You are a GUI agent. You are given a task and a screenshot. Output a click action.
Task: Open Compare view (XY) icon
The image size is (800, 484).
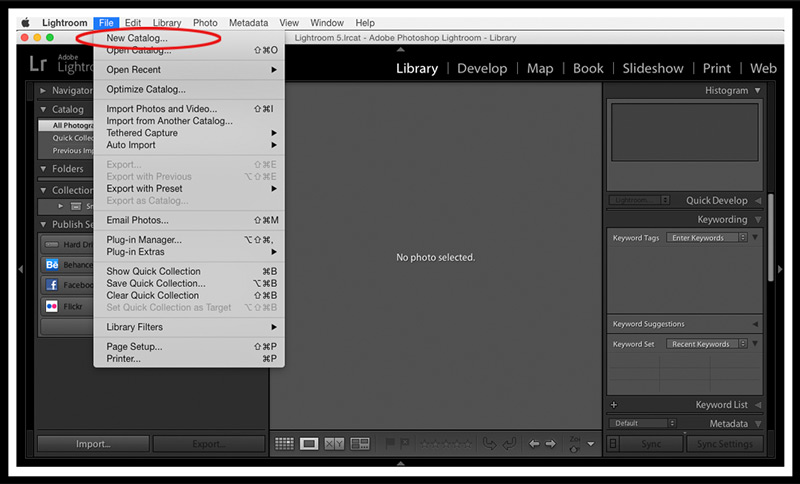(x=334, y=444)
